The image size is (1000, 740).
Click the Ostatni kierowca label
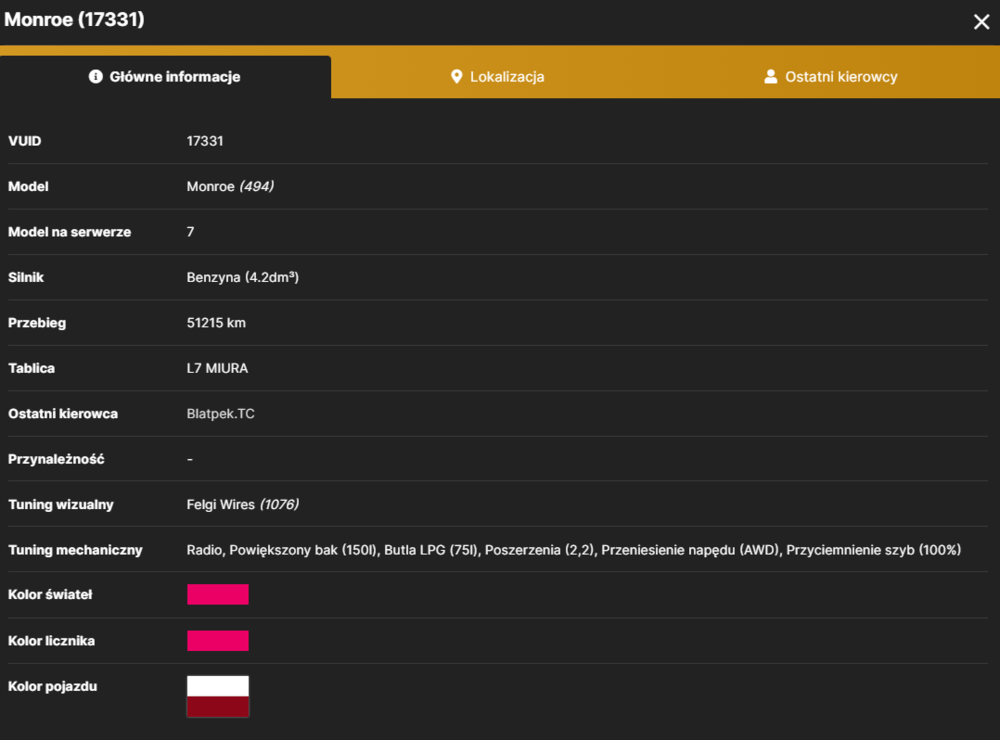[x=63, y=413]
